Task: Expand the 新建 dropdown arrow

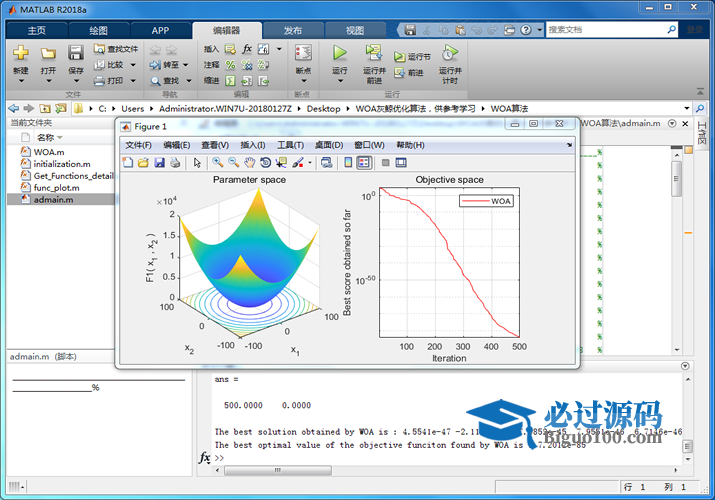Action: coord(21,81)
